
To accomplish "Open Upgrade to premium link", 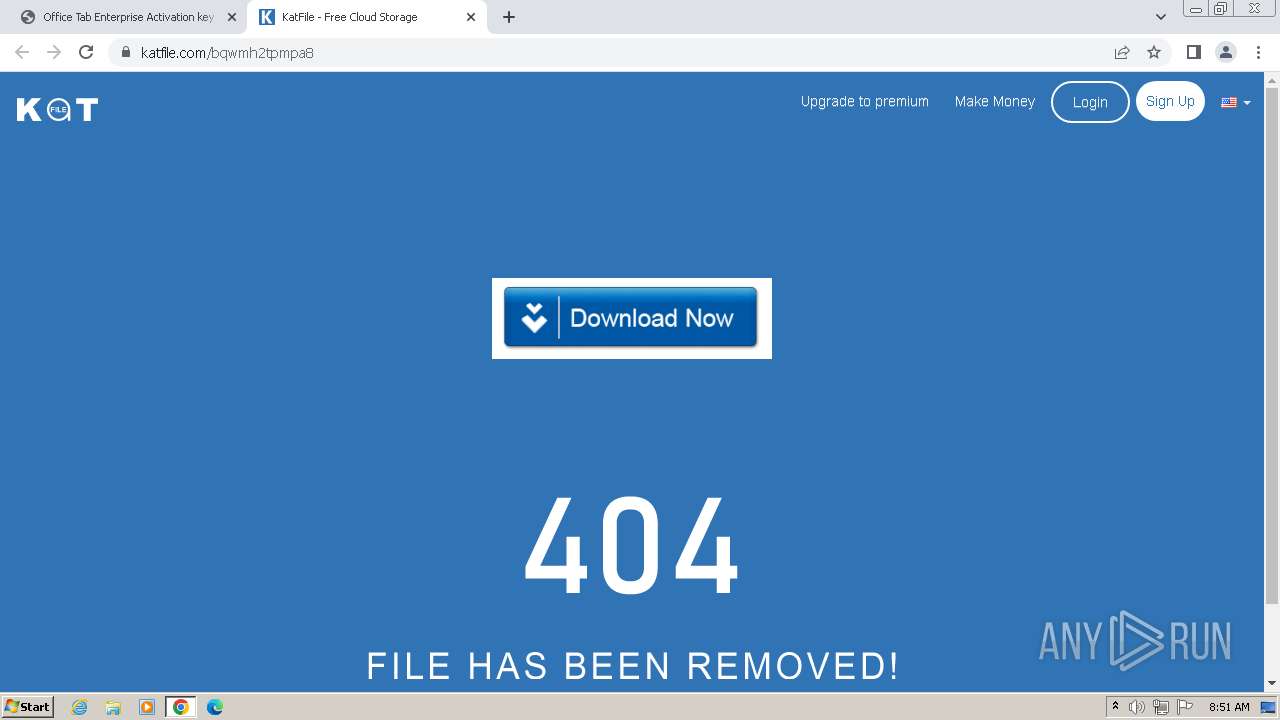I will click(865, 101).
